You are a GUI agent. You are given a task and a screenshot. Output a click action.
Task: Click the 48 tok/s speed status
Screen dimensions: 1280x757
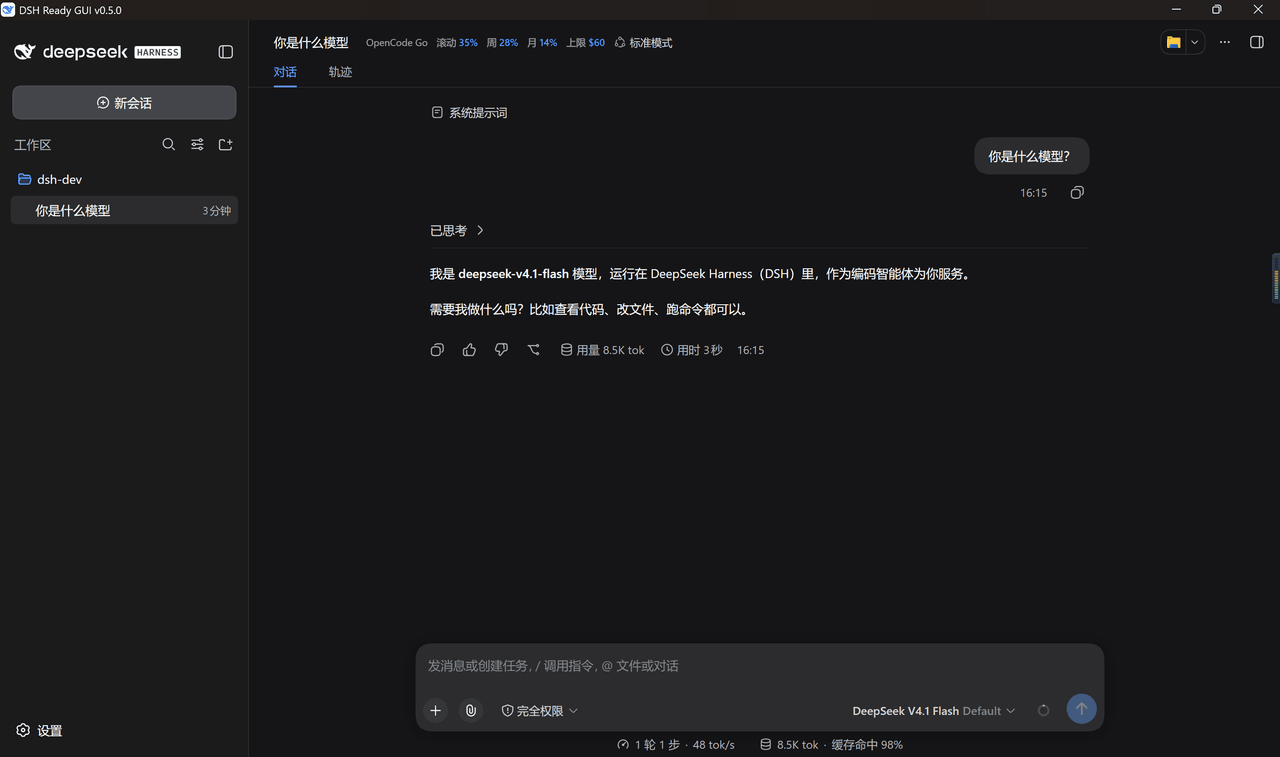click(713, 745)
